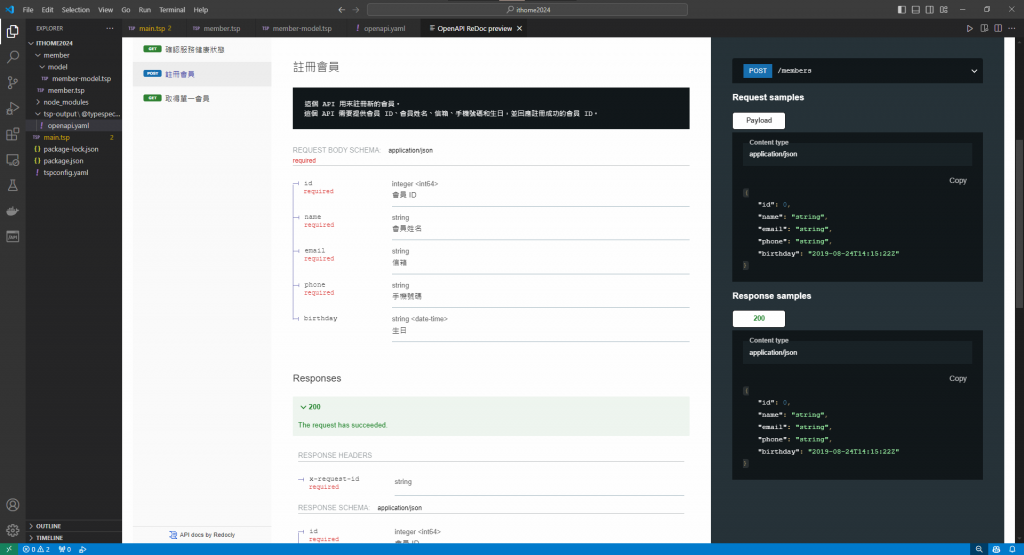The height and width of the screenshot is (555, 1024).
Task: Go to 確認服務健康狀態 GET operation
Action: [x=202, y=50]
